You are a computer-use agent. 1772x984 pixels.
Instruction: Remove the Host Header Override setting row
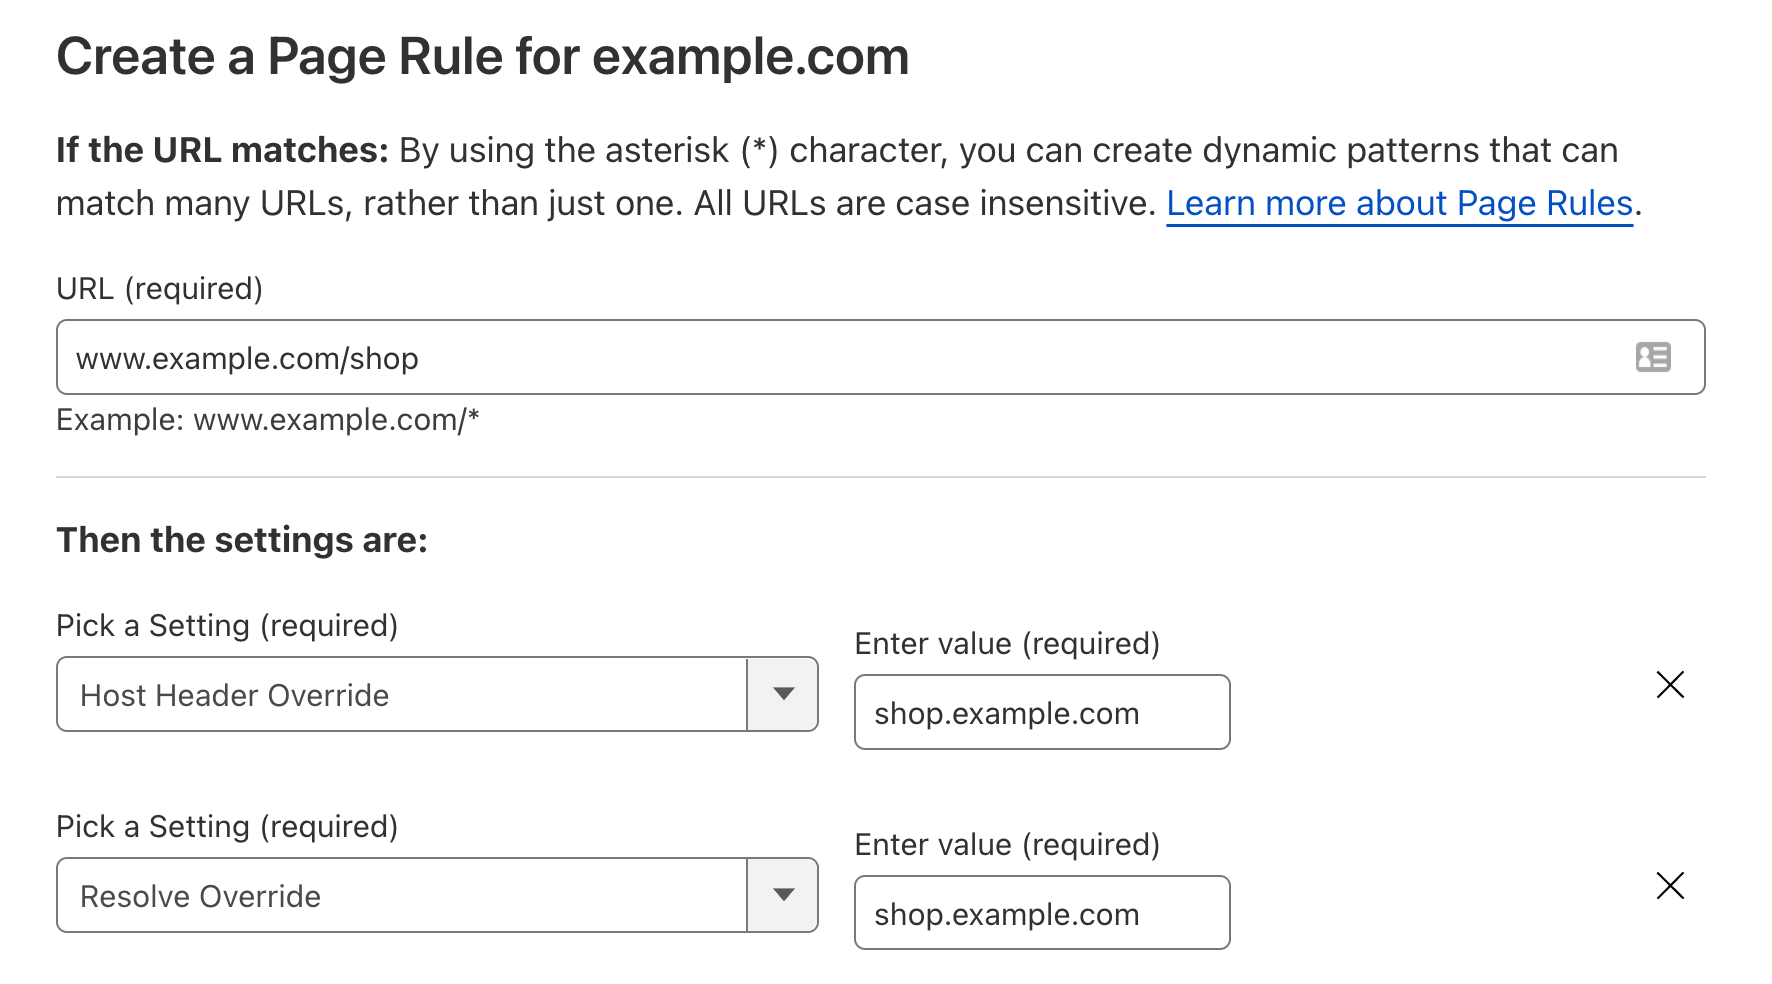click(1670, 685)
